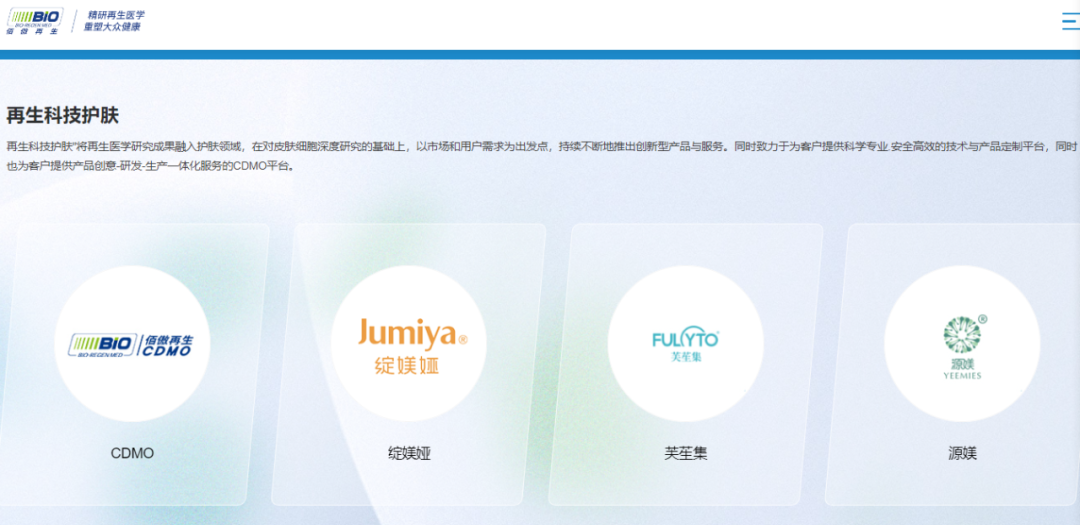The image size is (1080, 525).
Task: Click the CDMO card label
Action: pyautogui.click(x=132, y=453)
